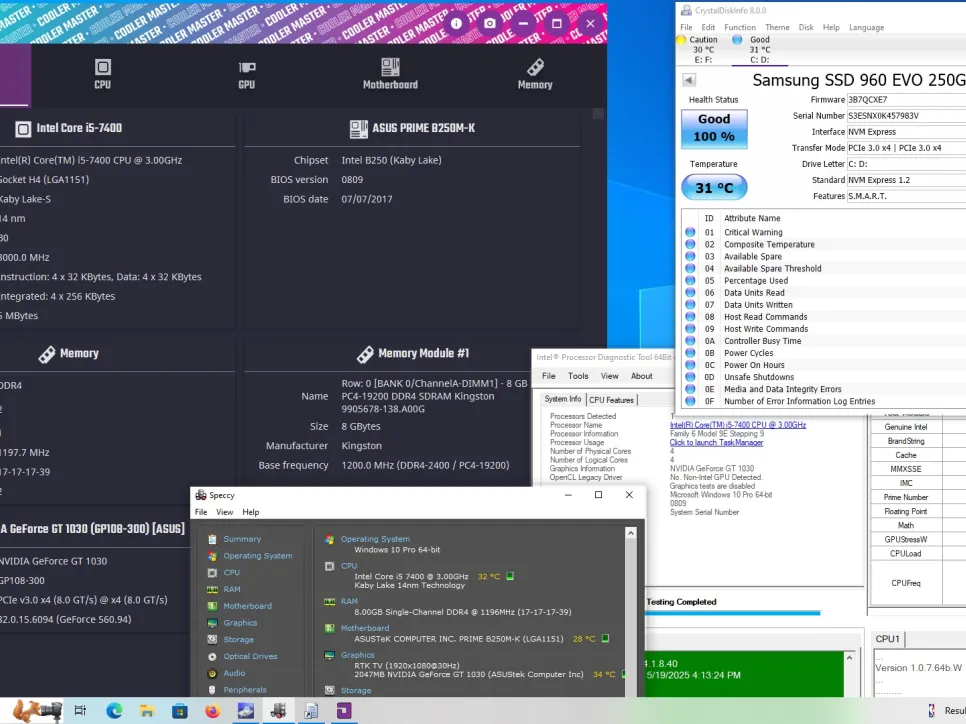The width and height of the screenshot is (966, 724).
Task: Click to launch Task Manager link
Action: (716, 442)
